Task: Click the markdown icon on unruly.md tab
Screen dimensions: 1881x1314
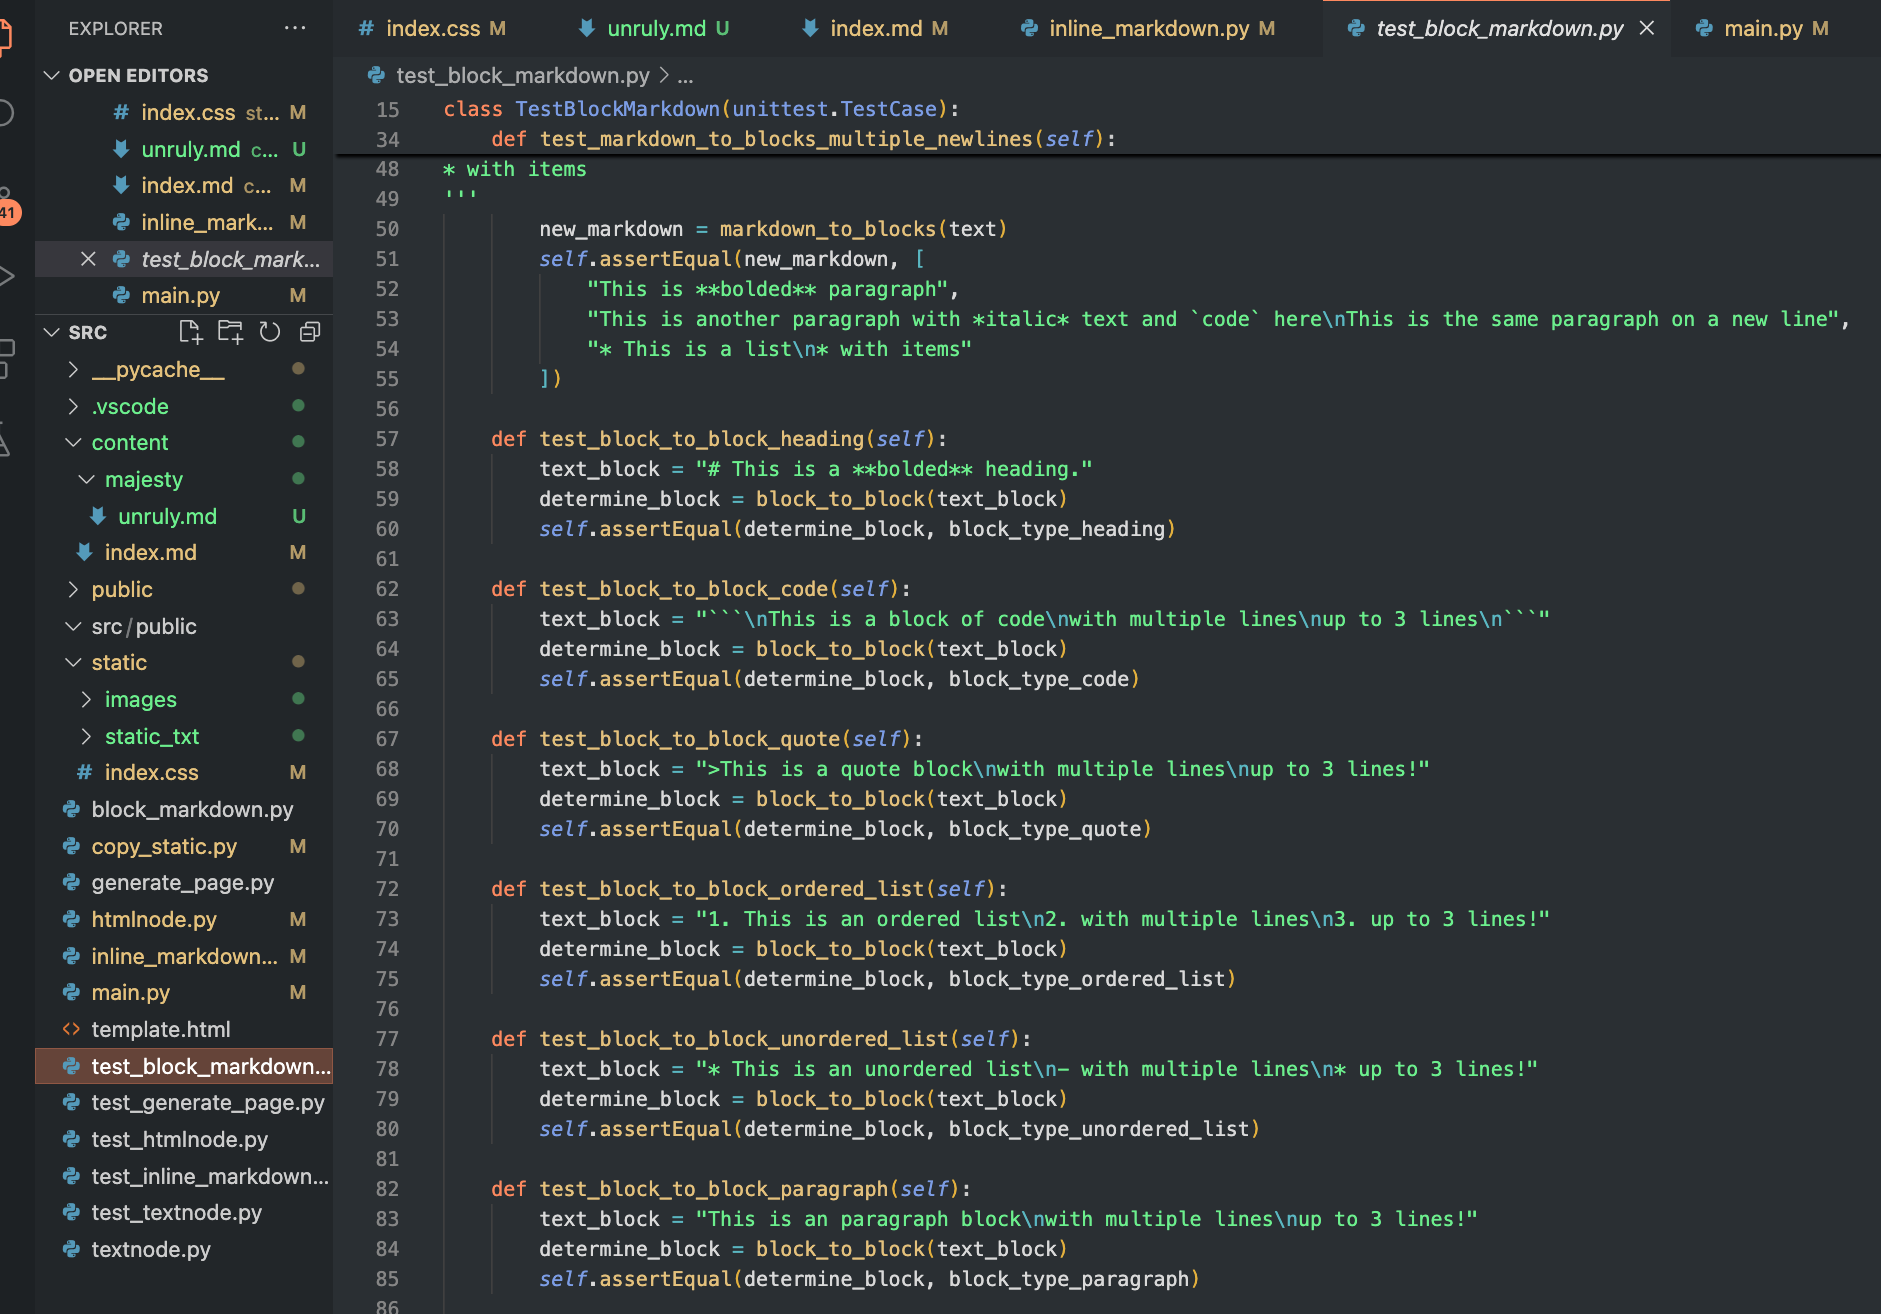Action: (x=587, y=28)
